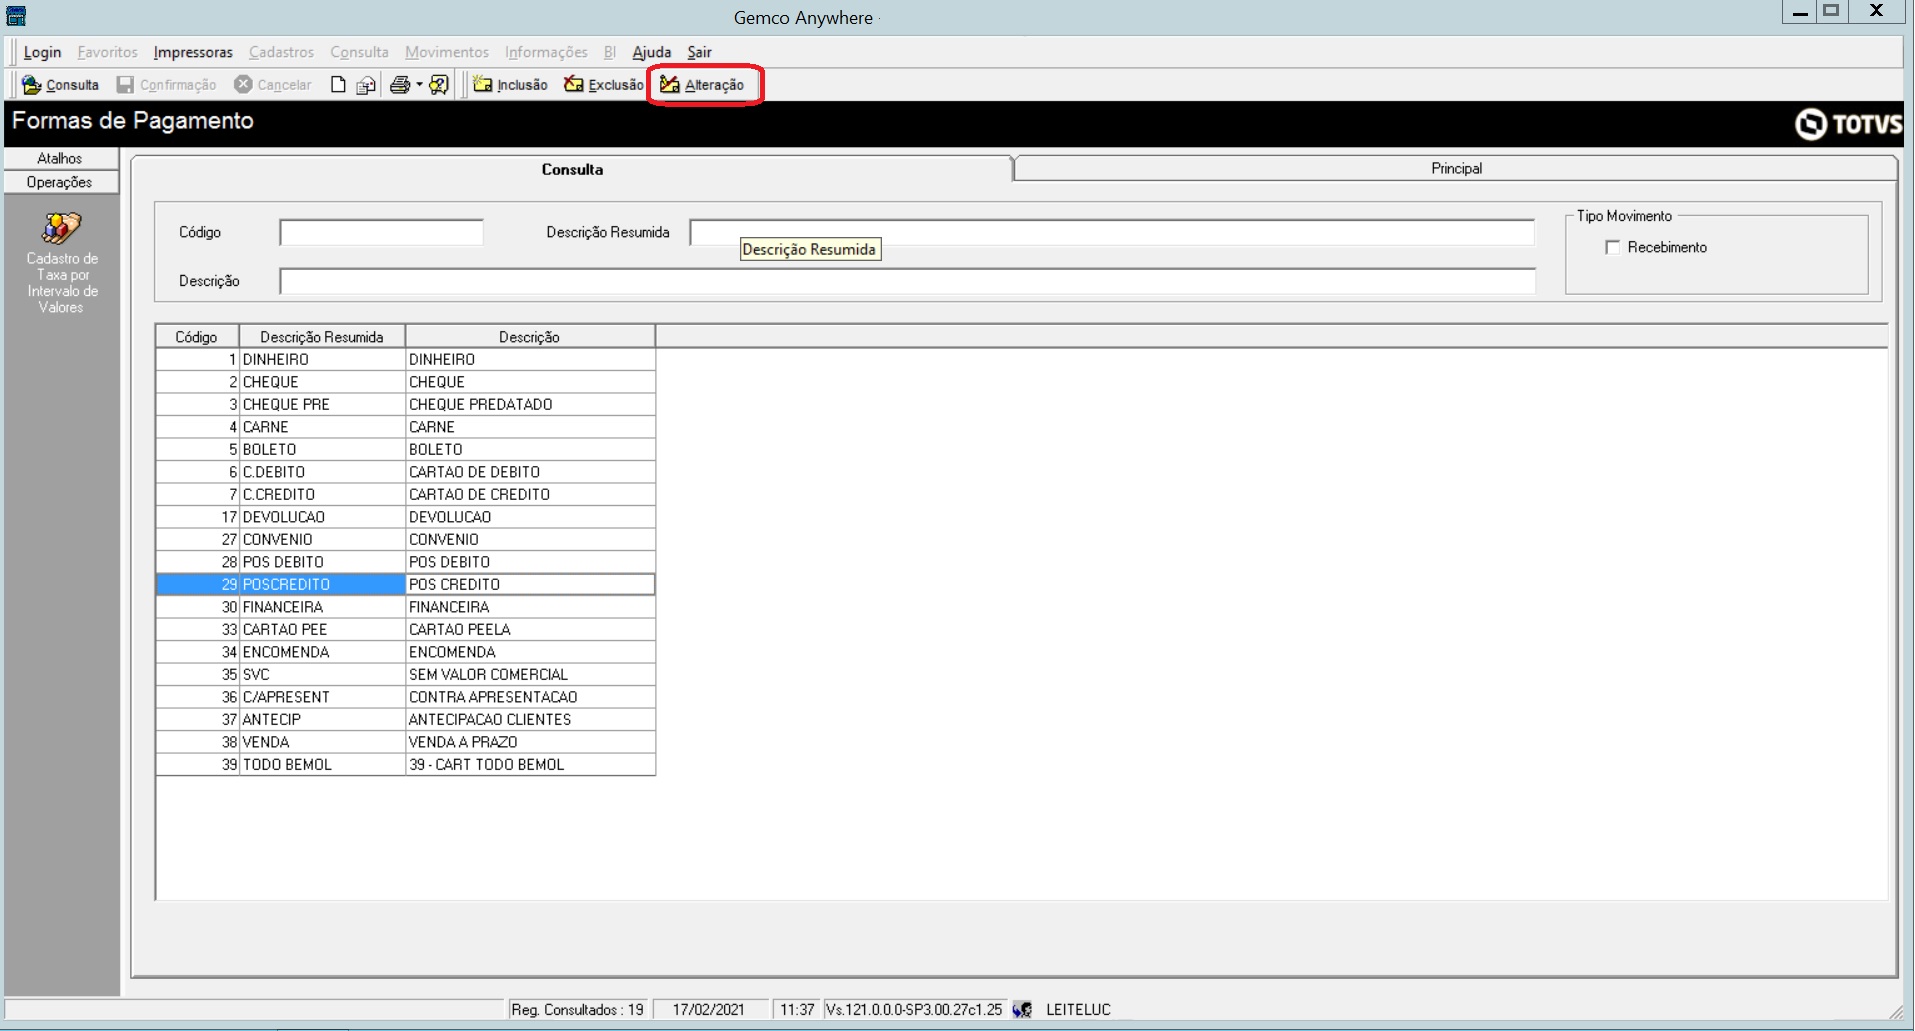Open the Movimentos menu
Screen dimensions: 1915x1031
coord(447,52)
